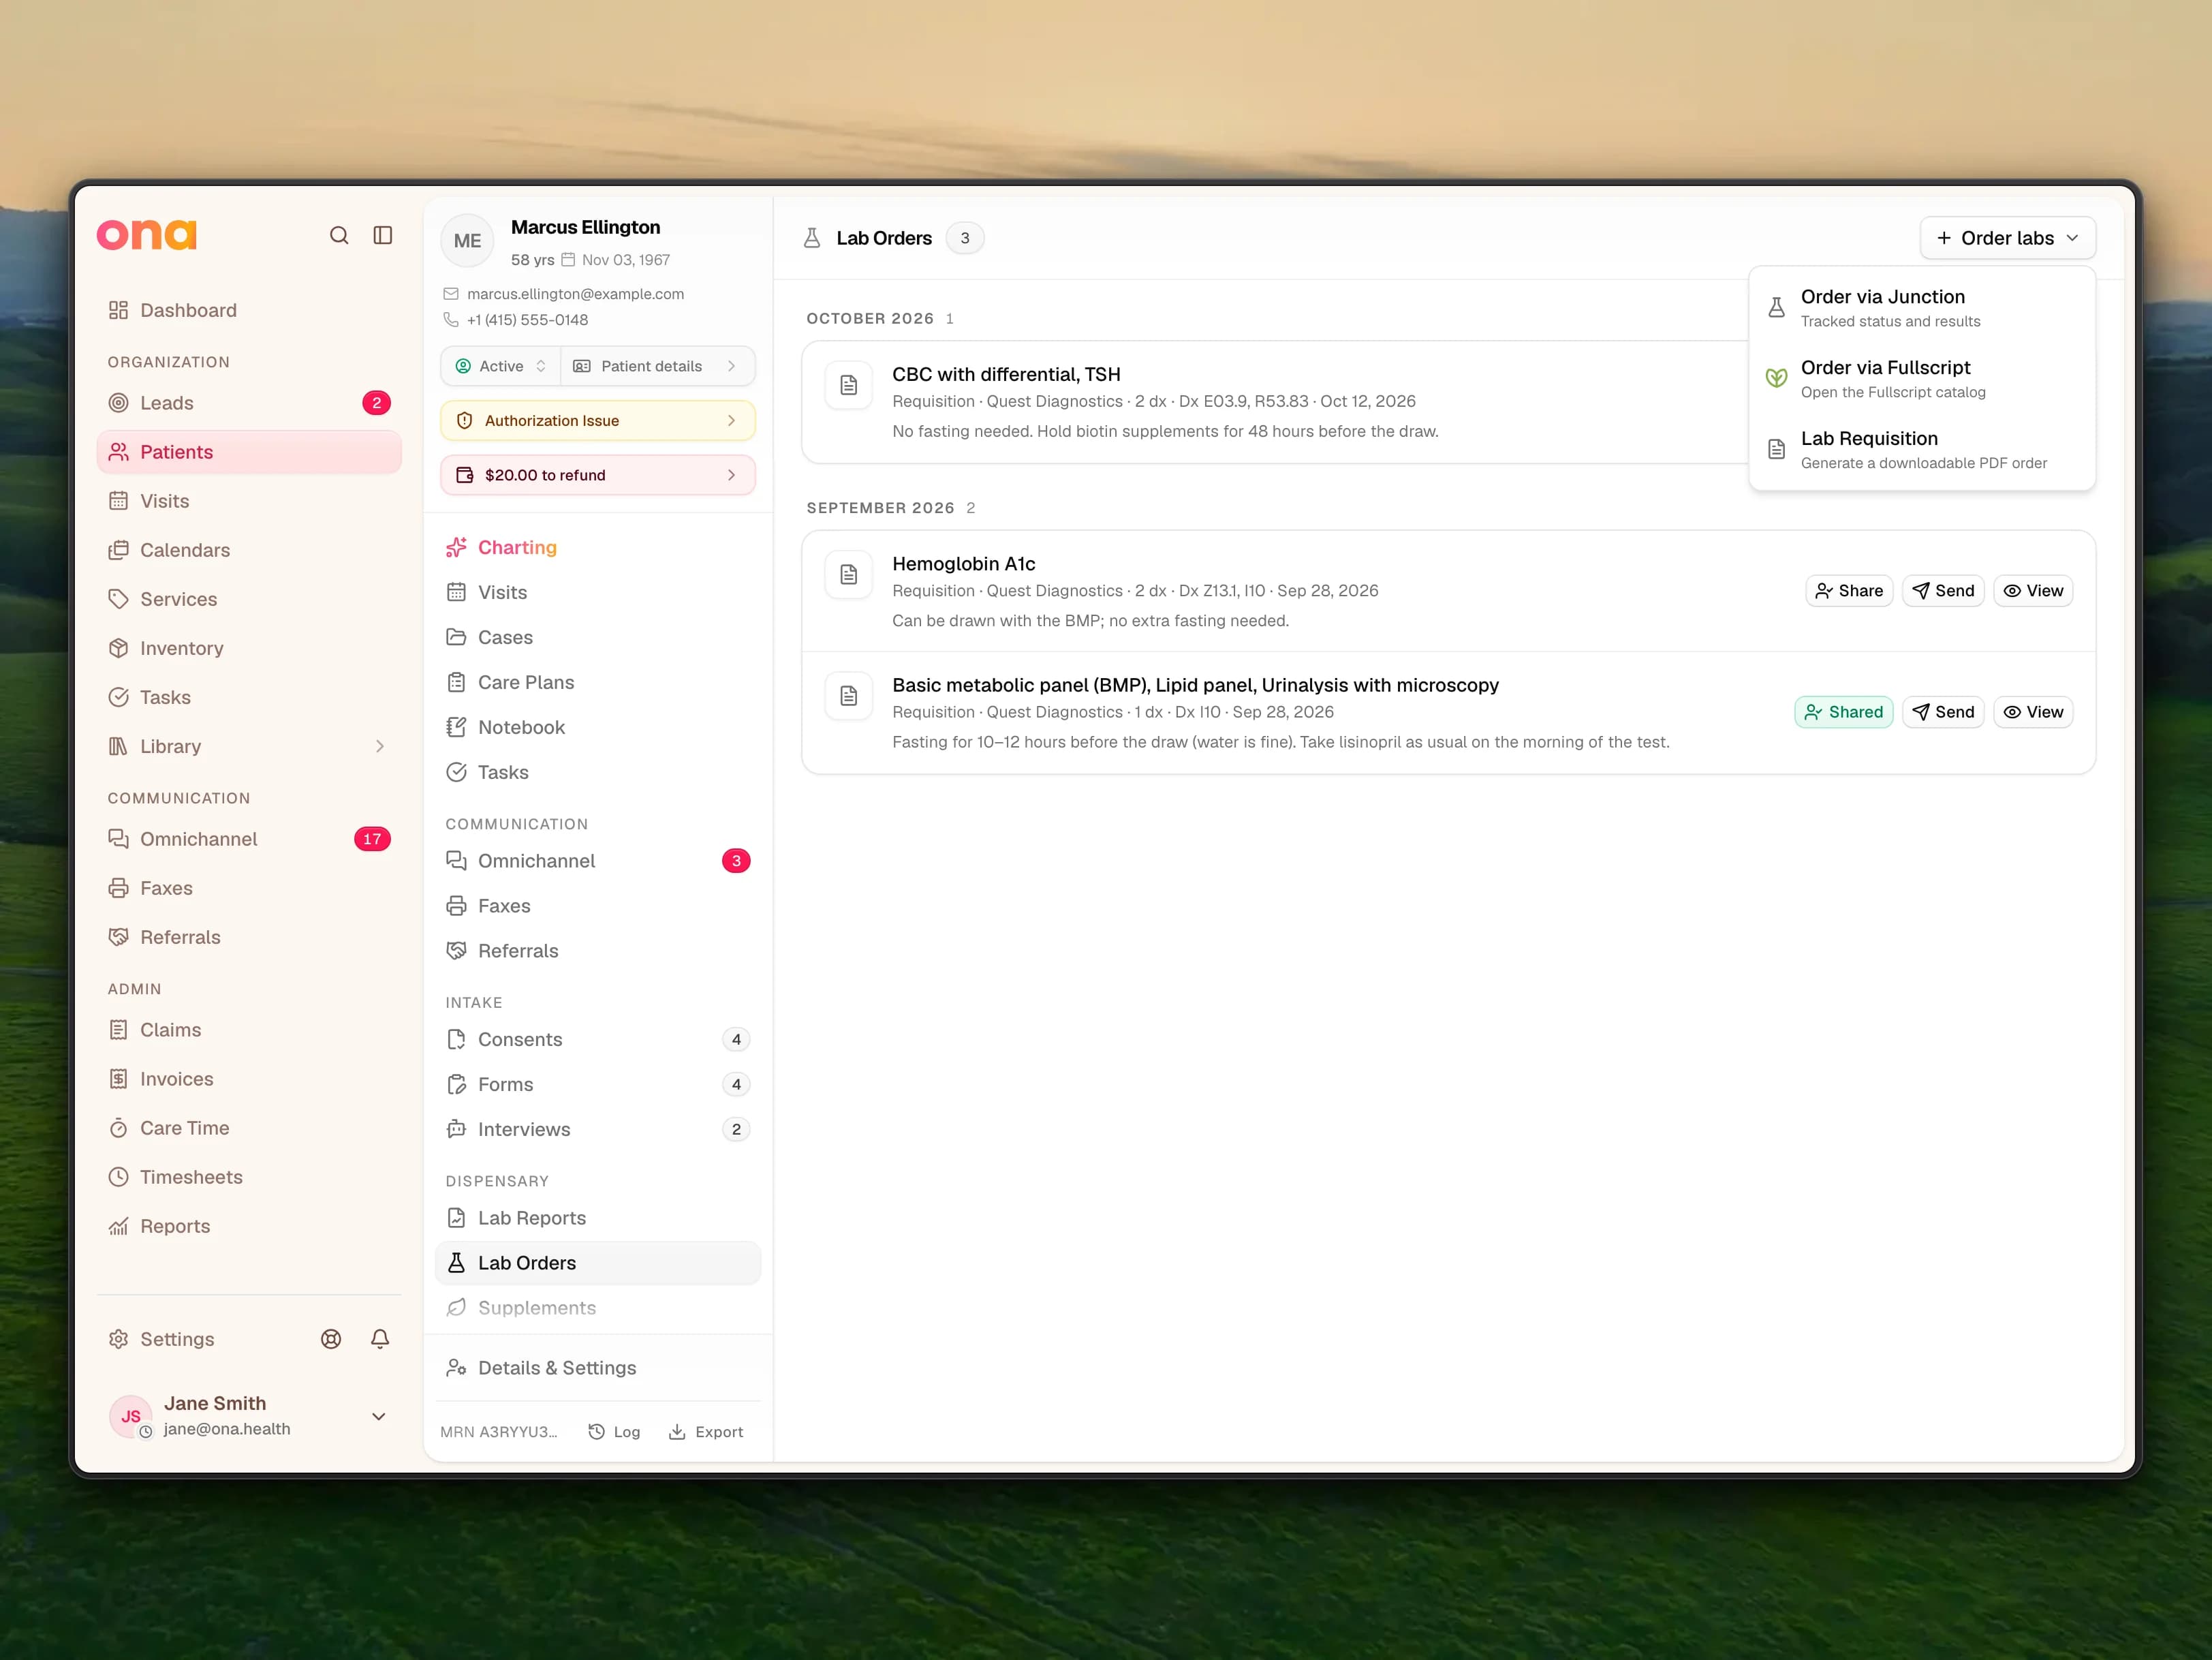Open the help lifebuoy icon
Screen dimensions: 2212x1660
[x=331, y=1339]
